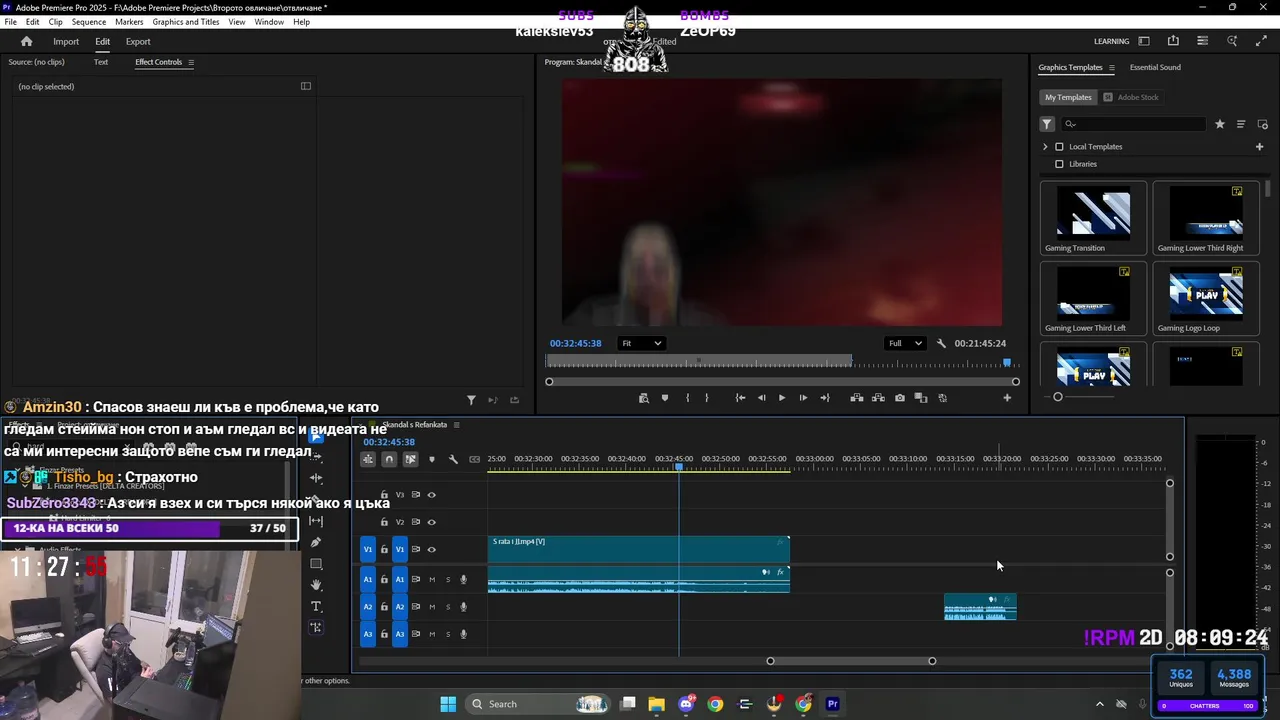Show favorites star in Graphics Templates
This screenshot has width=1280, height=720.
click(1219, 124)
